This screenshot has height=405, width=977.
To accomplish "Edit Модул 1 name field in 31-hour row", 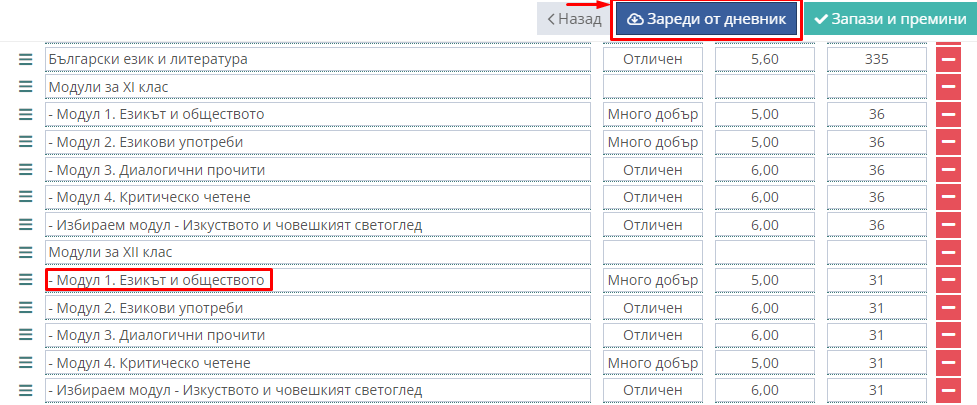I will pyautogui.click(x=318, y=280).
